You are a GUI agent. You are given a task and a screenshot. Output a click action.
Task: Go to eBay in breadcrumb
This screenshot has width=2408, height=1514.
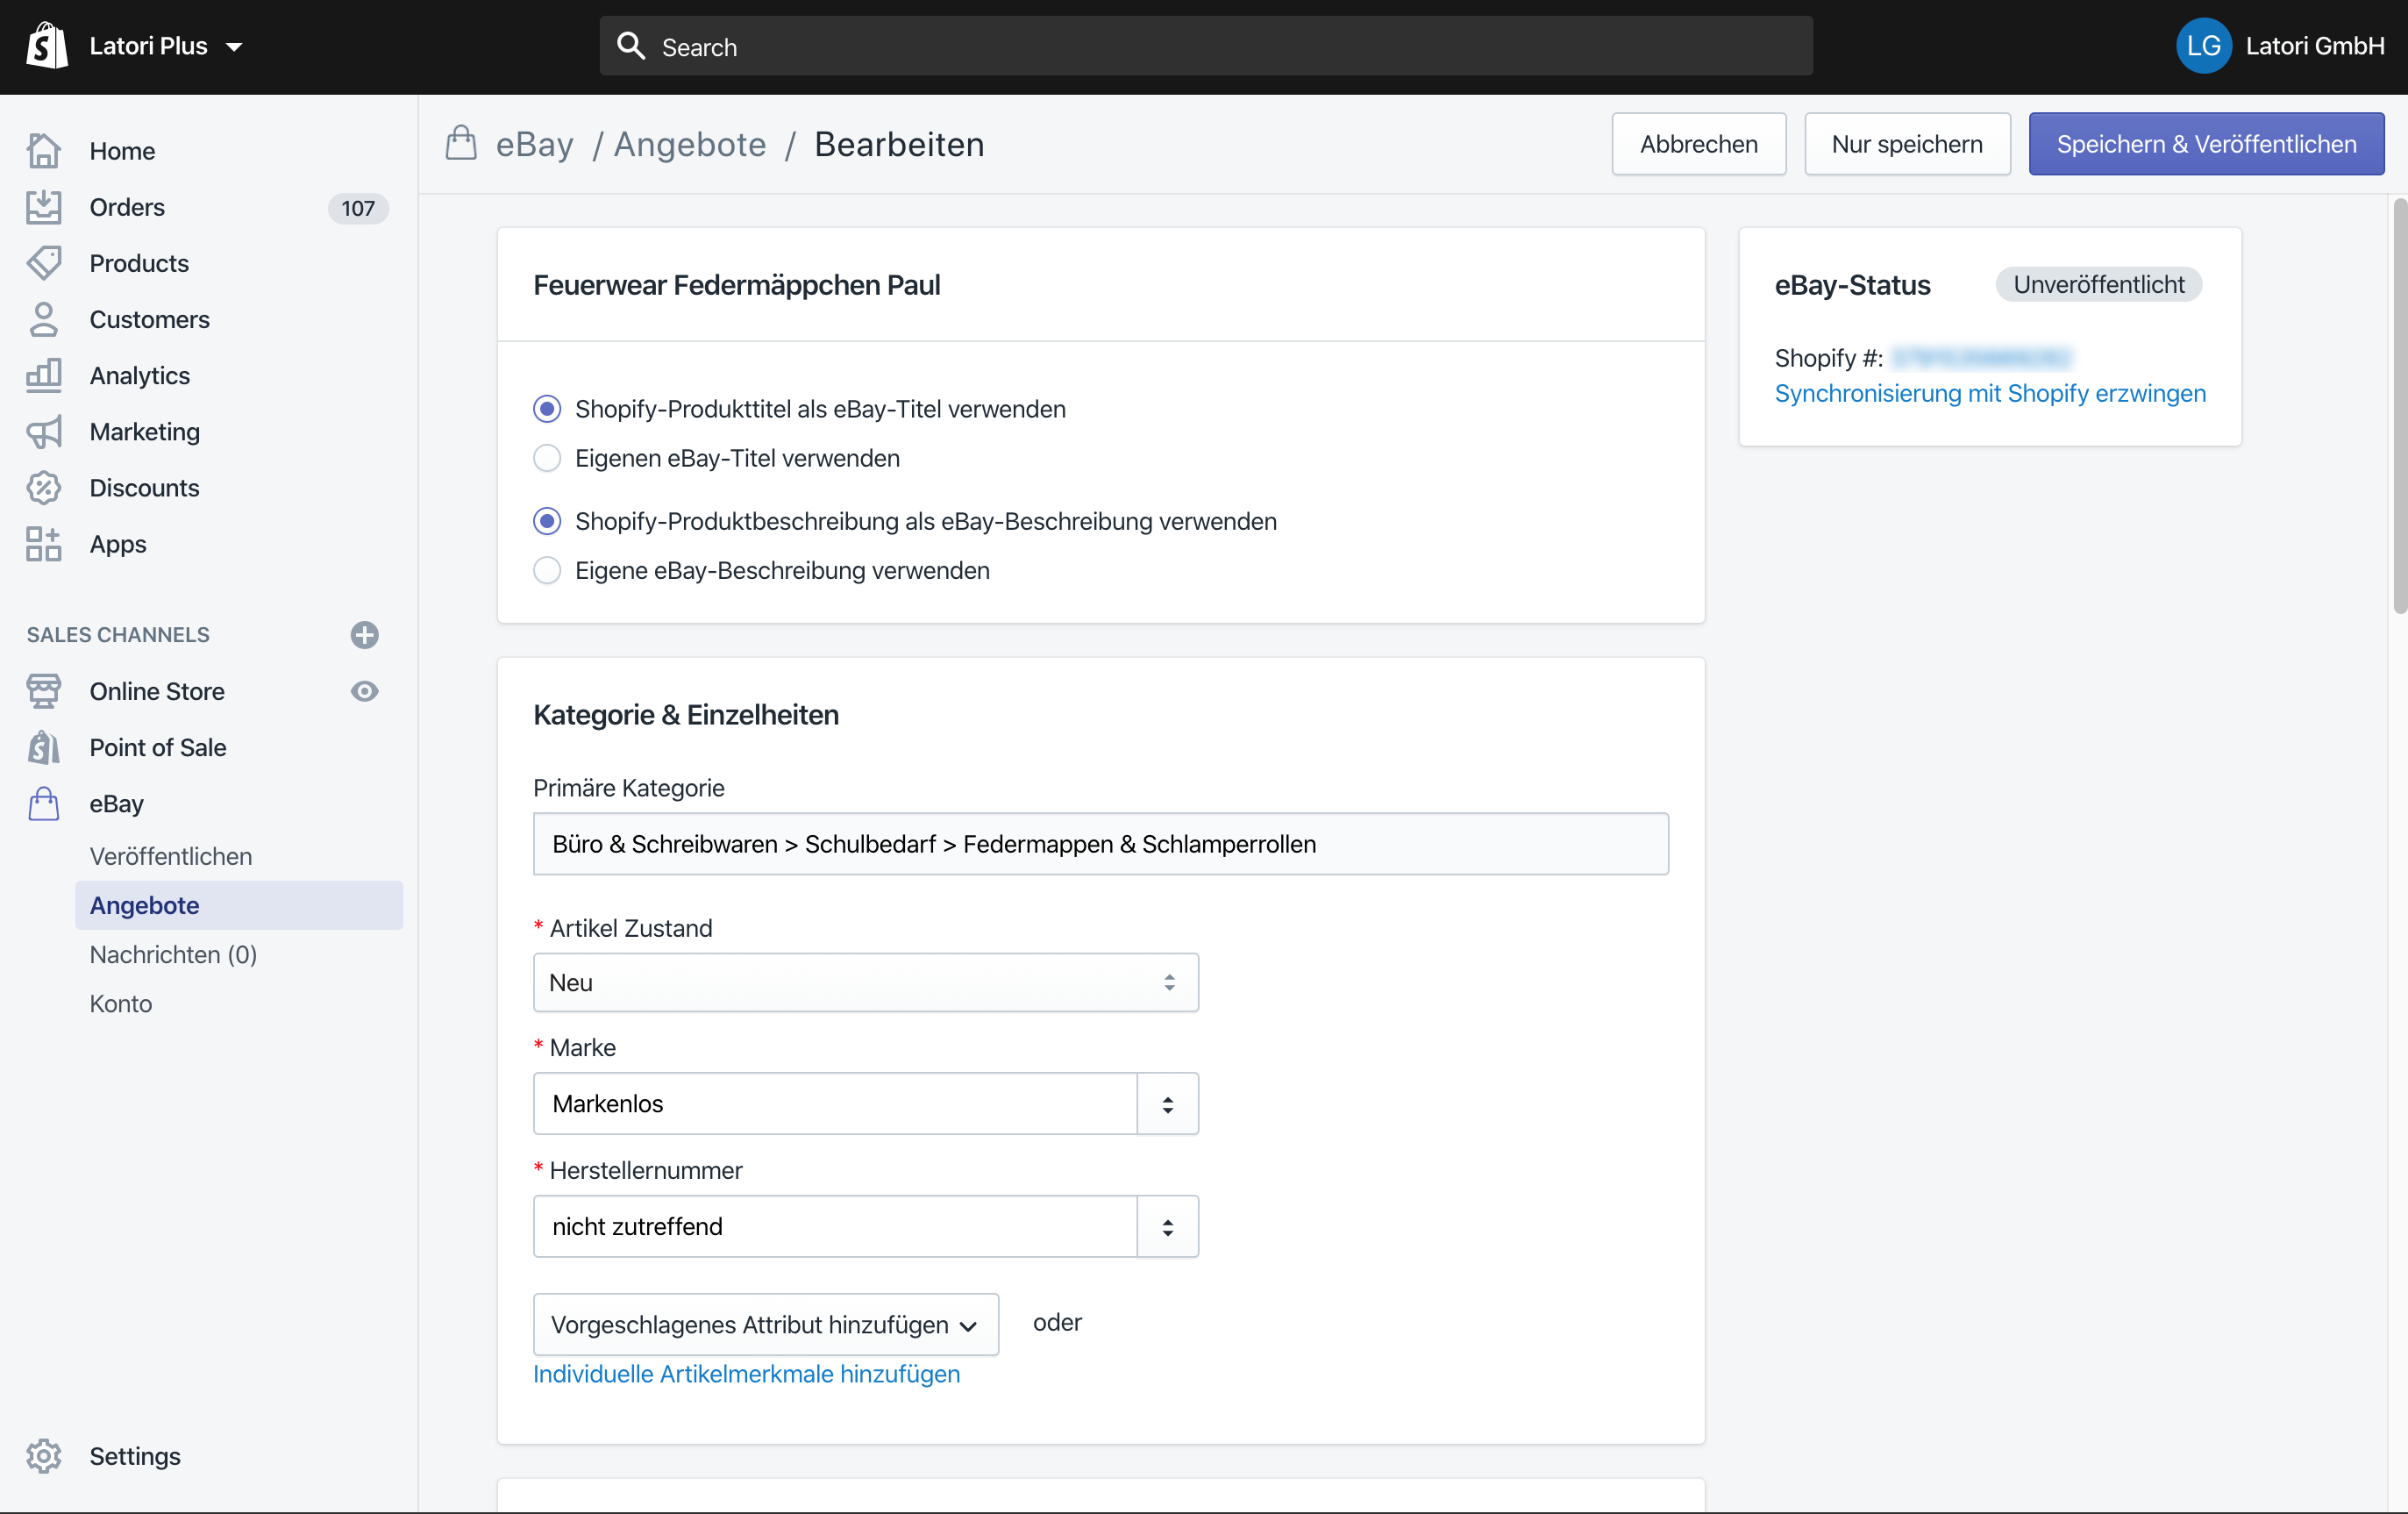pyautogui.click(x=535, y=144)
